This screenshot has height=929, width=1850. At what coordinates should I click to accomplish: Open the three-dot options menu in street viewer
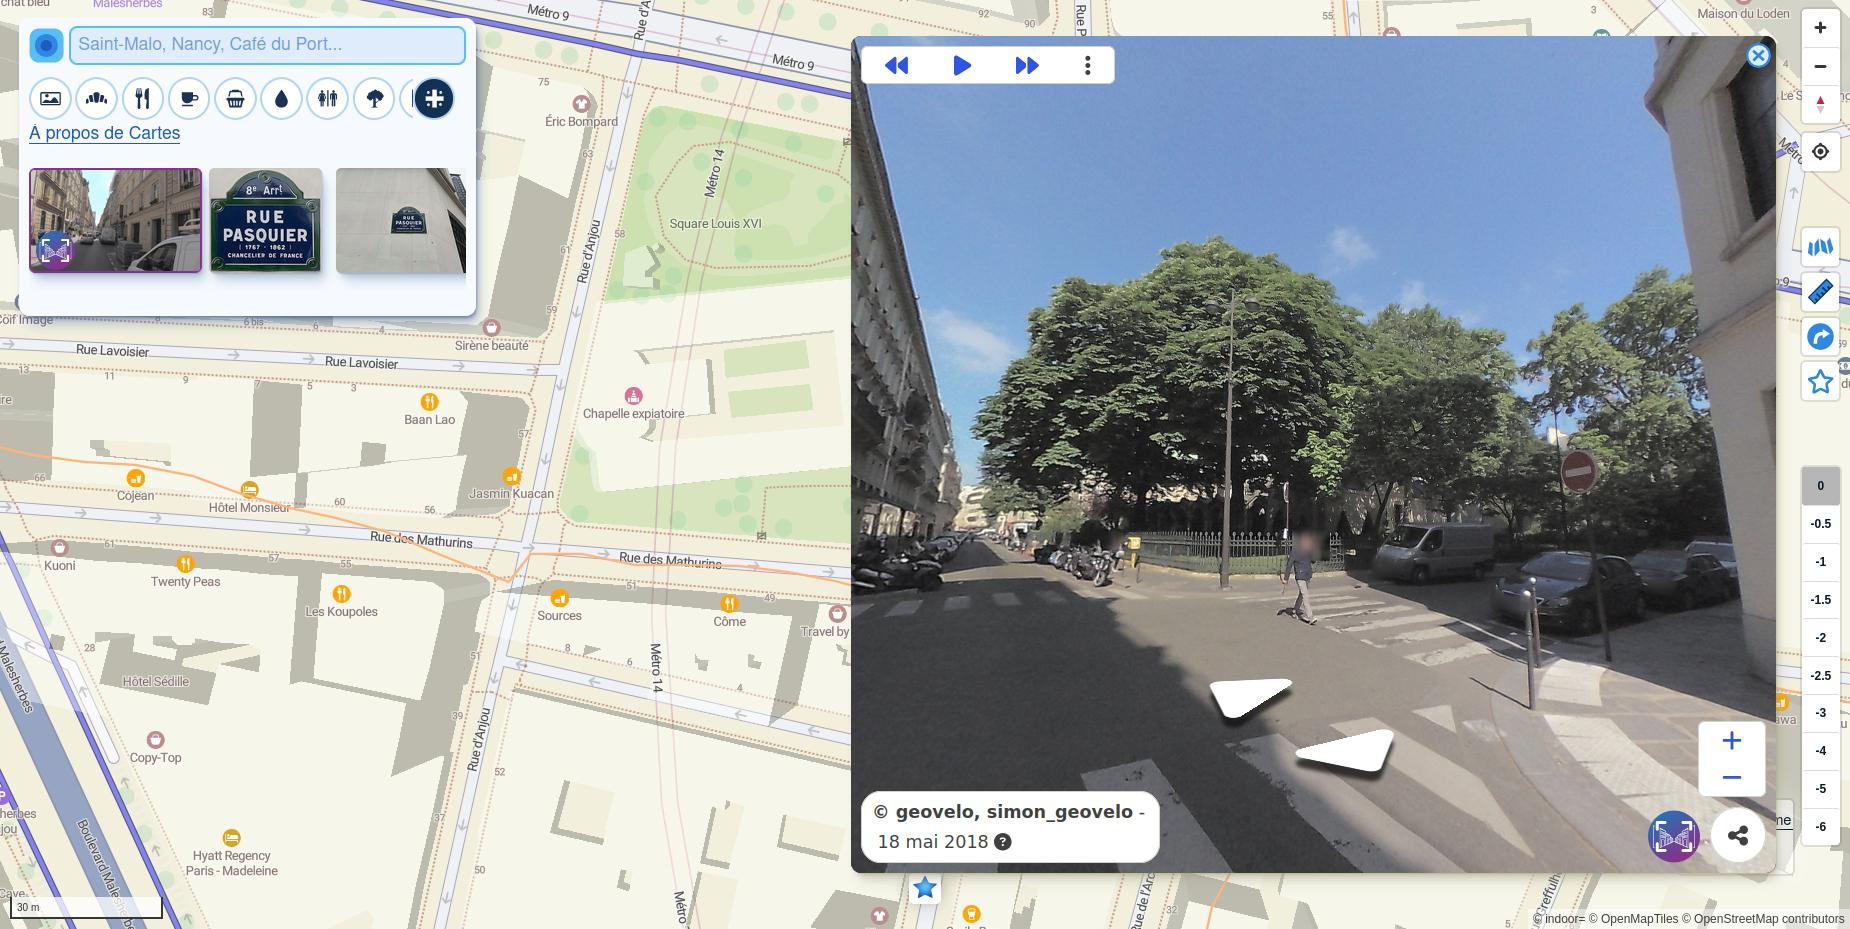(x=1087, y=65)
